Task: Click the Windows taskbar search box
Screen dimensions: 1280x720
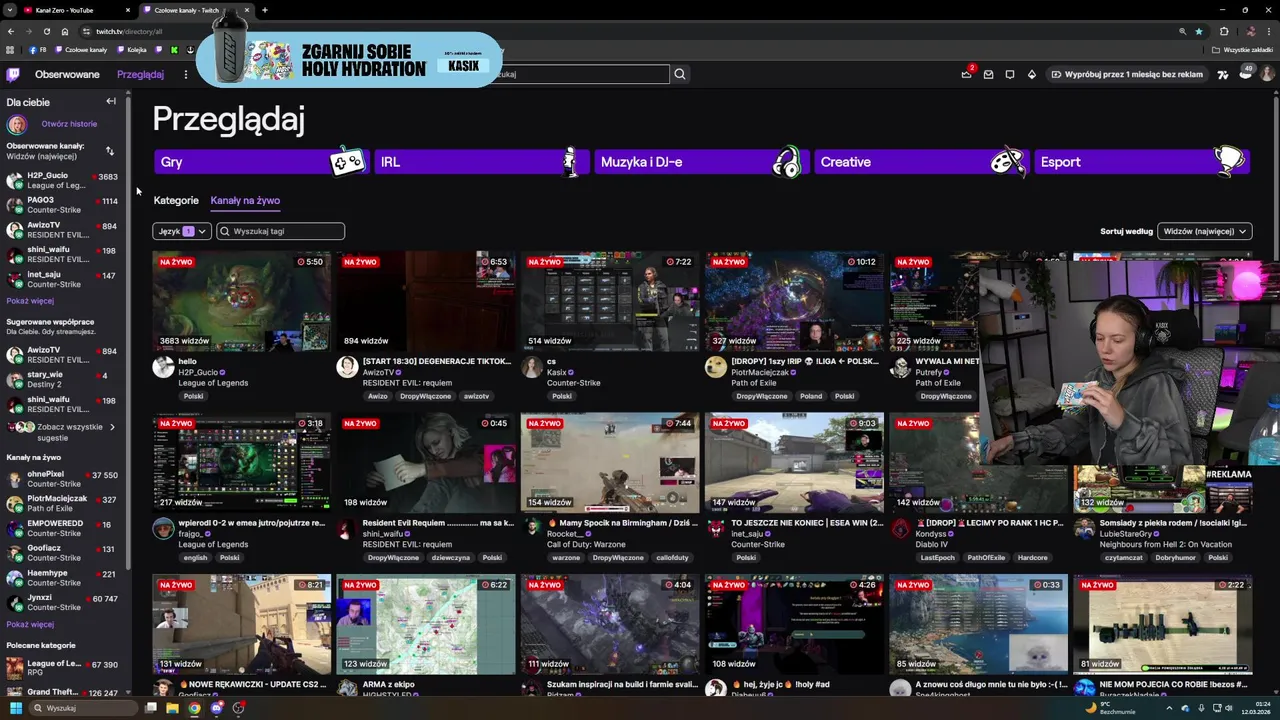Action: (82, 708)
